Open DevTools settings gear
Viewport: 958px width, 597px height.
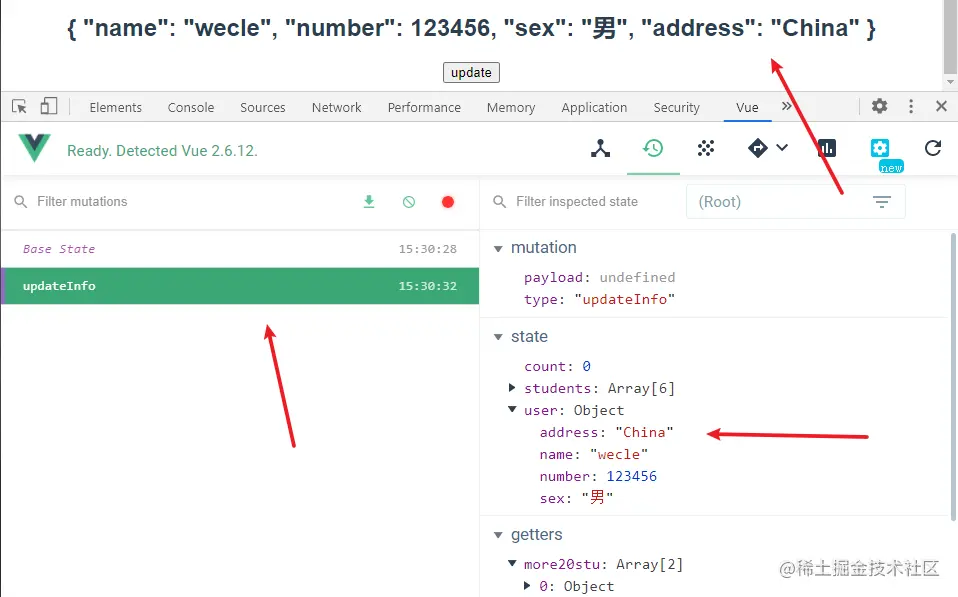point(879,106)
